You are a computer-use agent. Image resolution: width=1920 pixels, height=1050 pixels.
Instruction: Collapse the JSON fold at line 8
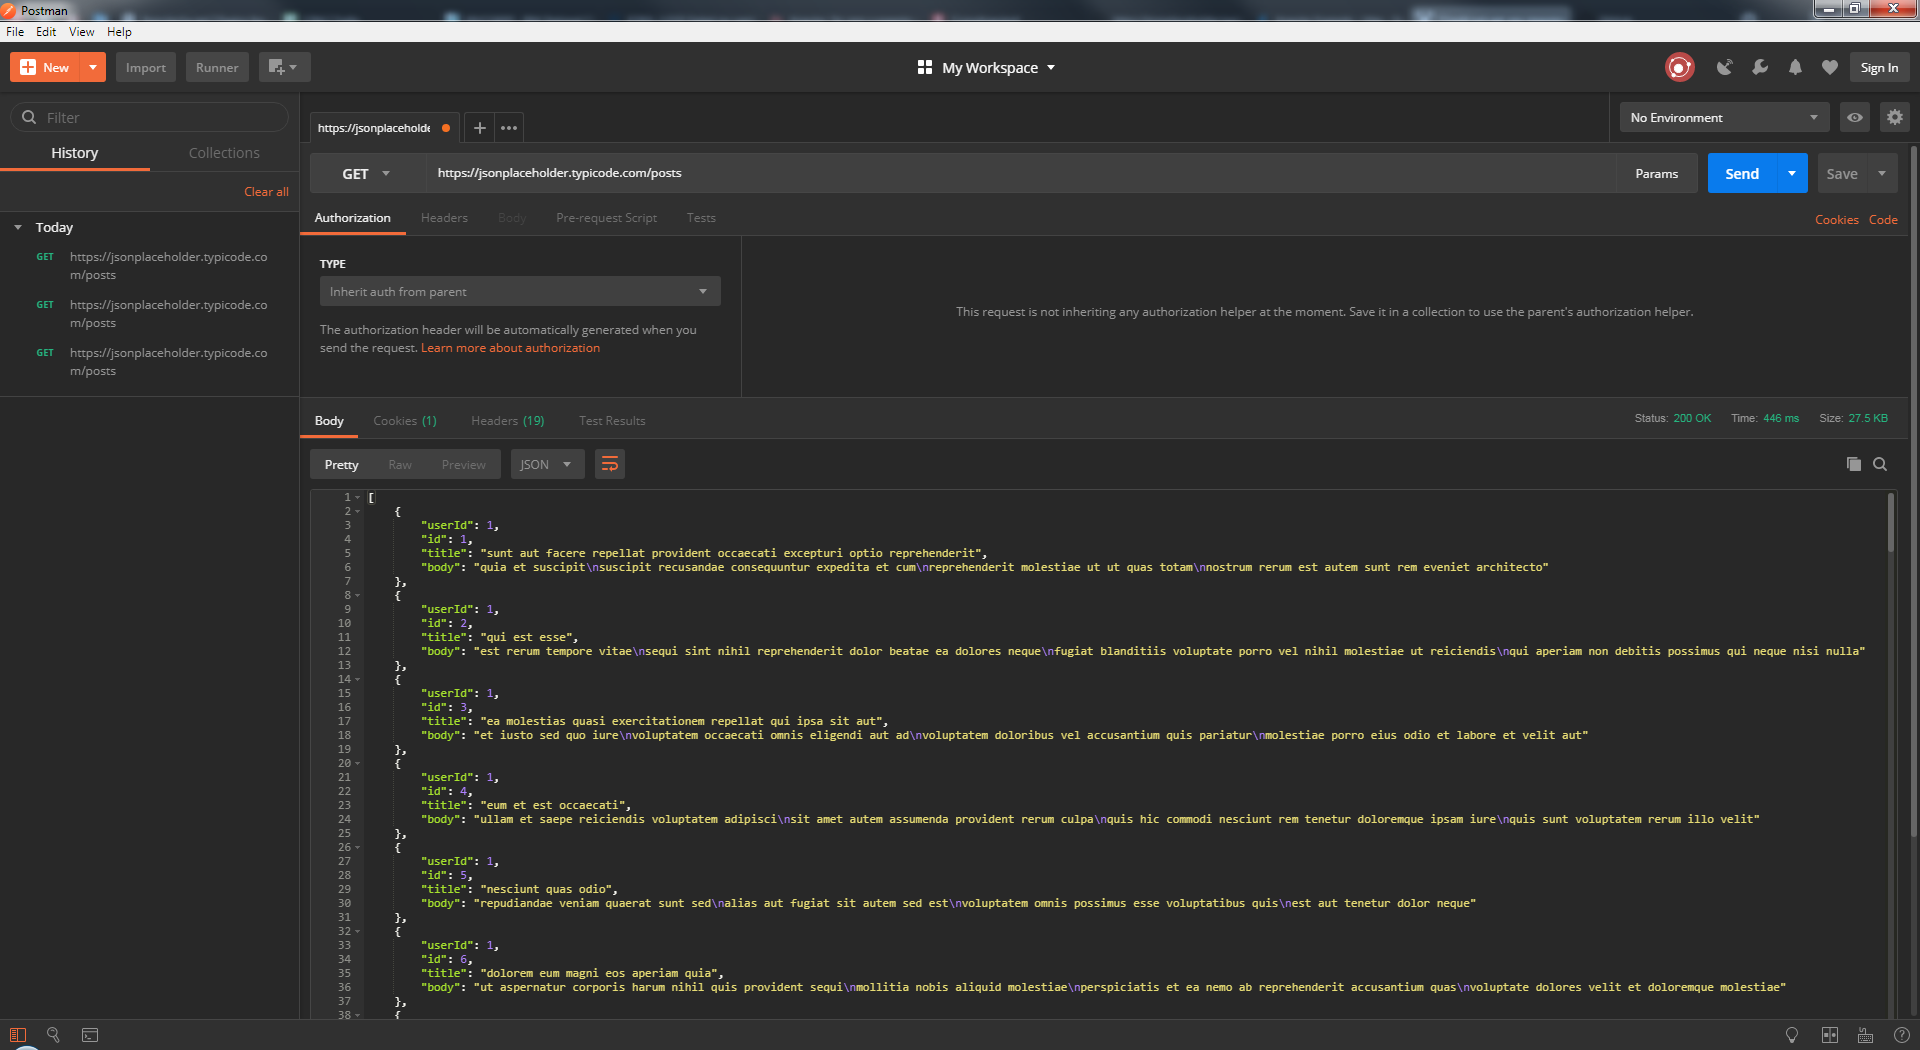(358, 595)
